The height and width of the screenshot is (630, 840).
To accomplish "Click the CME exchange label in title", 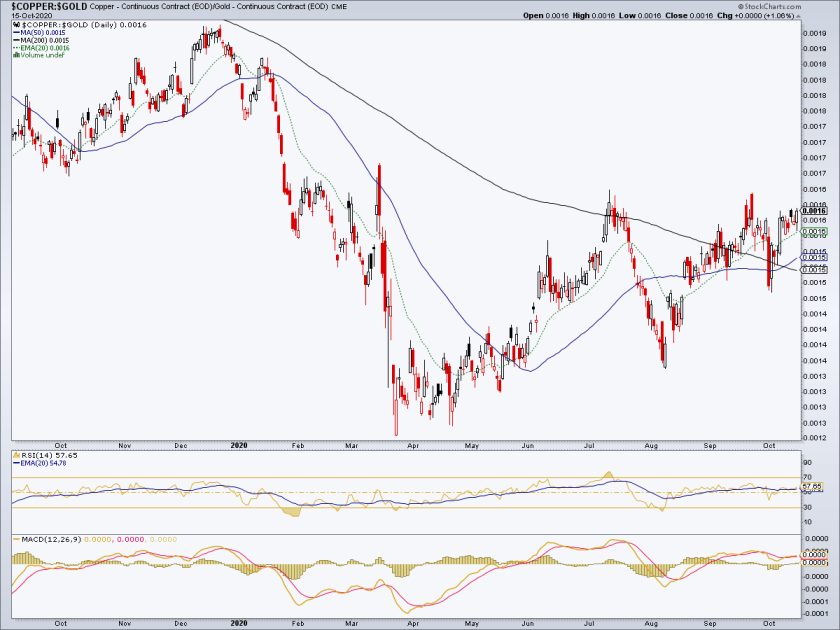I will click(339, 6).
